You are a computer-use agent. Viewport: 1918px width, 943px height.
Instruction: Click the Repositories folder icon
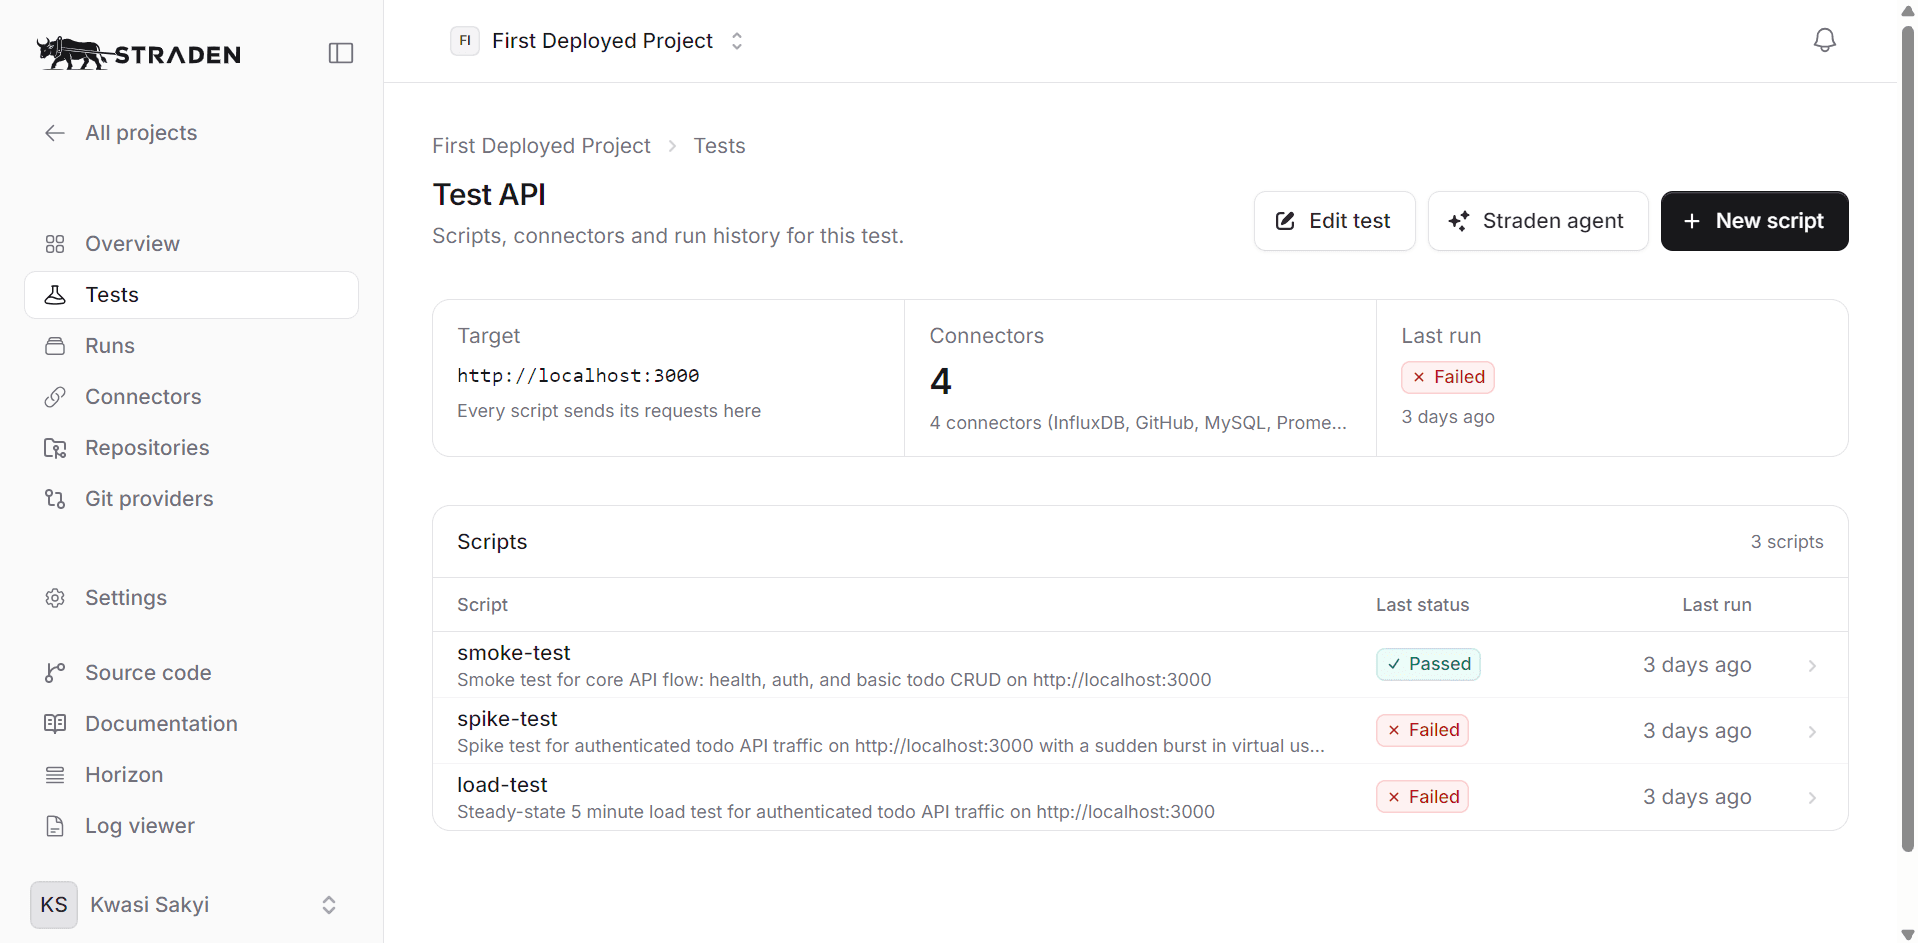[x=55, y=448]
